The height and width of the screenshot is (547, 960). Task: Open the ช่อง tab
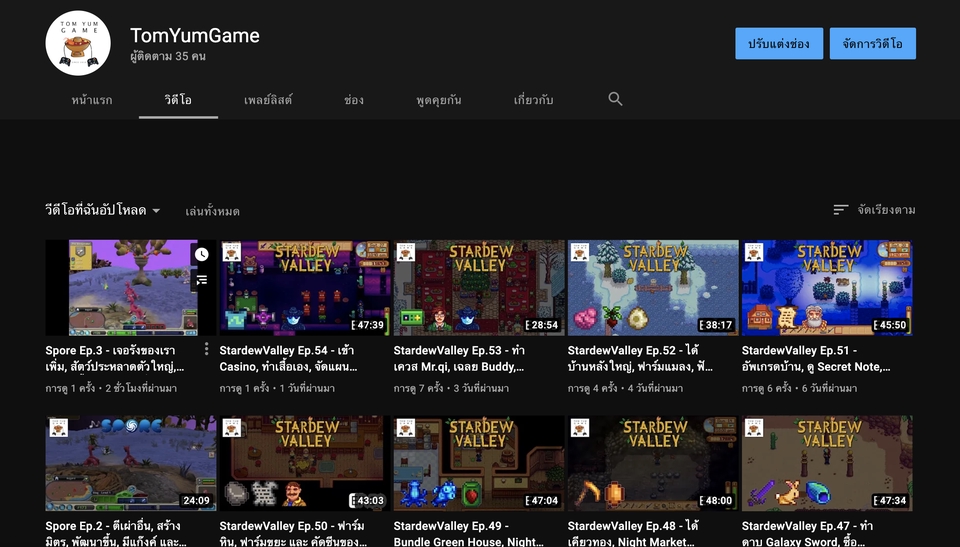tap(354, 100)
